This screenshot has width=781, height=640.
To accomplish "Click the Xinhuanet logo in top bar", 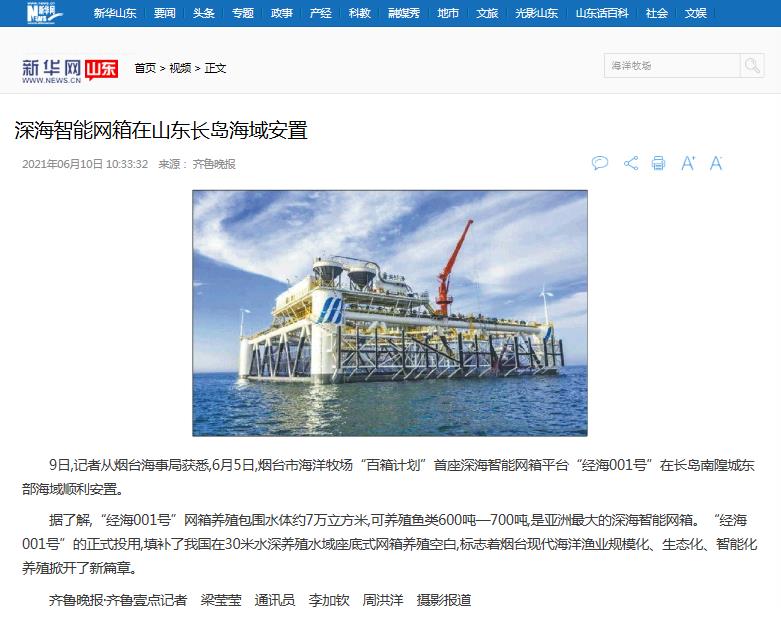I will coord(44,13).
